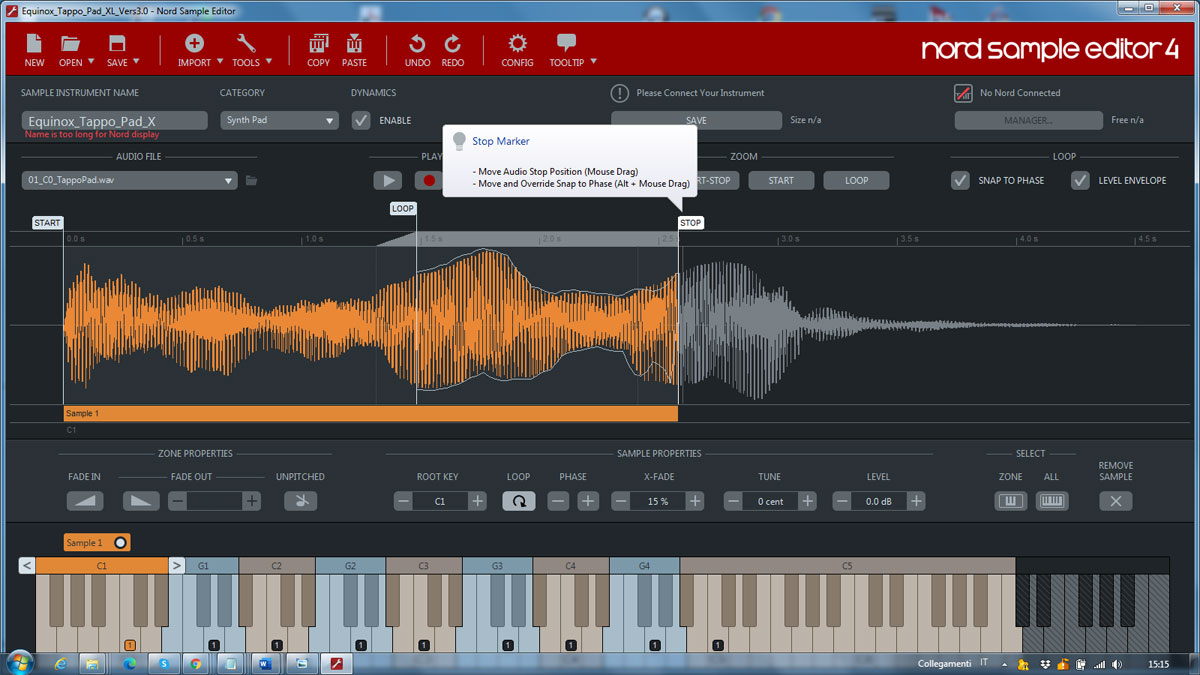Undo the last action
The image size is (1200, 675).
pyautogui.click(x=418, y=50)
